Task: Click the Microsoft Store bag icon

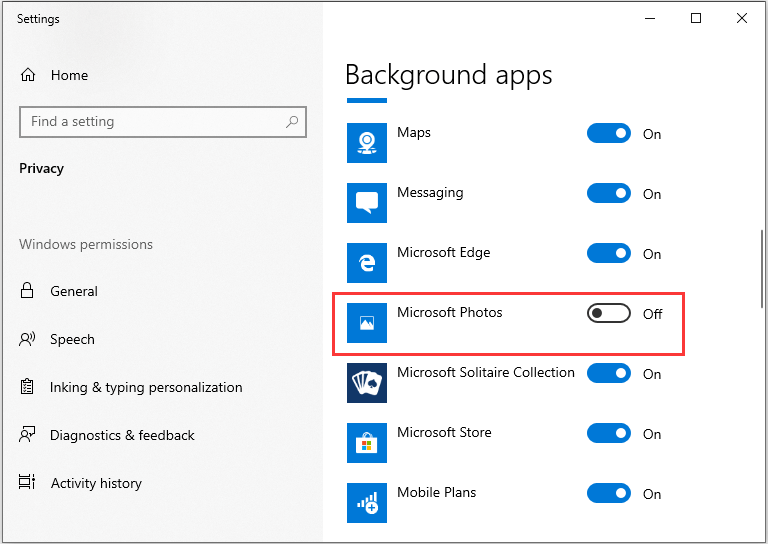Action: point(367,443)
